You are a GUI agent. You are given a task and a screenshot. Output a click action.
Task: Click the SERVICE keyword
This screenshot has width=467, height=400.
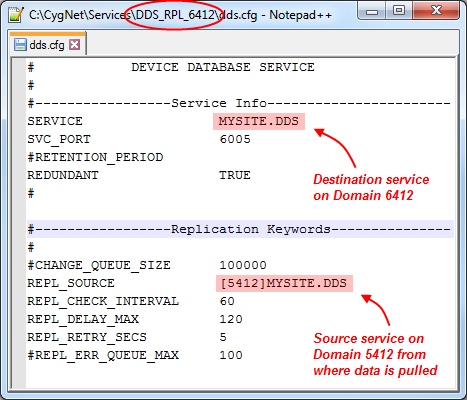pyautogui.click(x=55, y=121)
